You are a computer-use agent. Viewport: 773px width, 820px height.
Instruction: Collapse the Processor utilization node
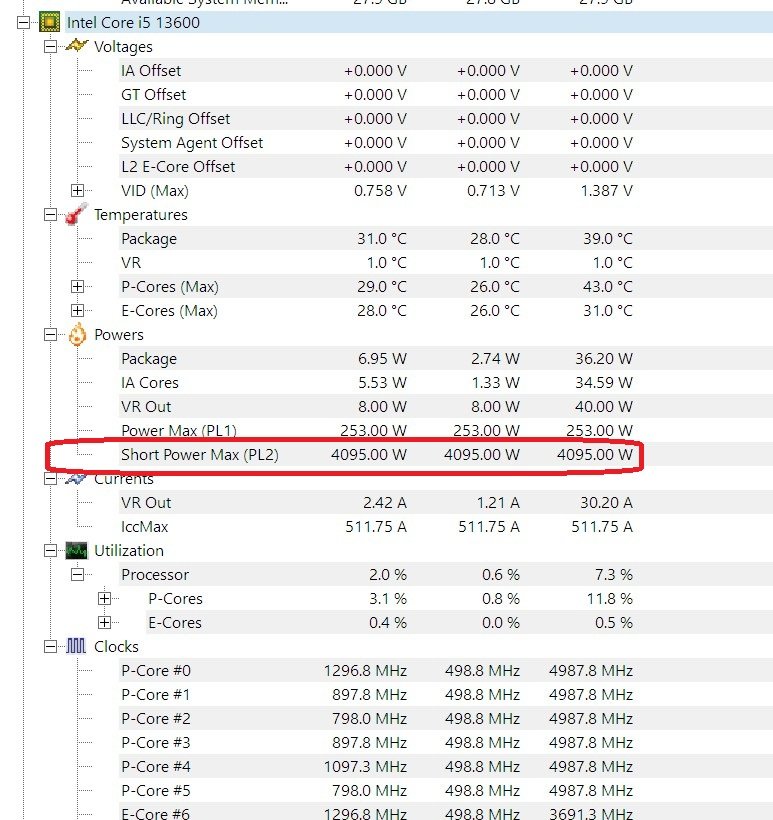(77, 575)
